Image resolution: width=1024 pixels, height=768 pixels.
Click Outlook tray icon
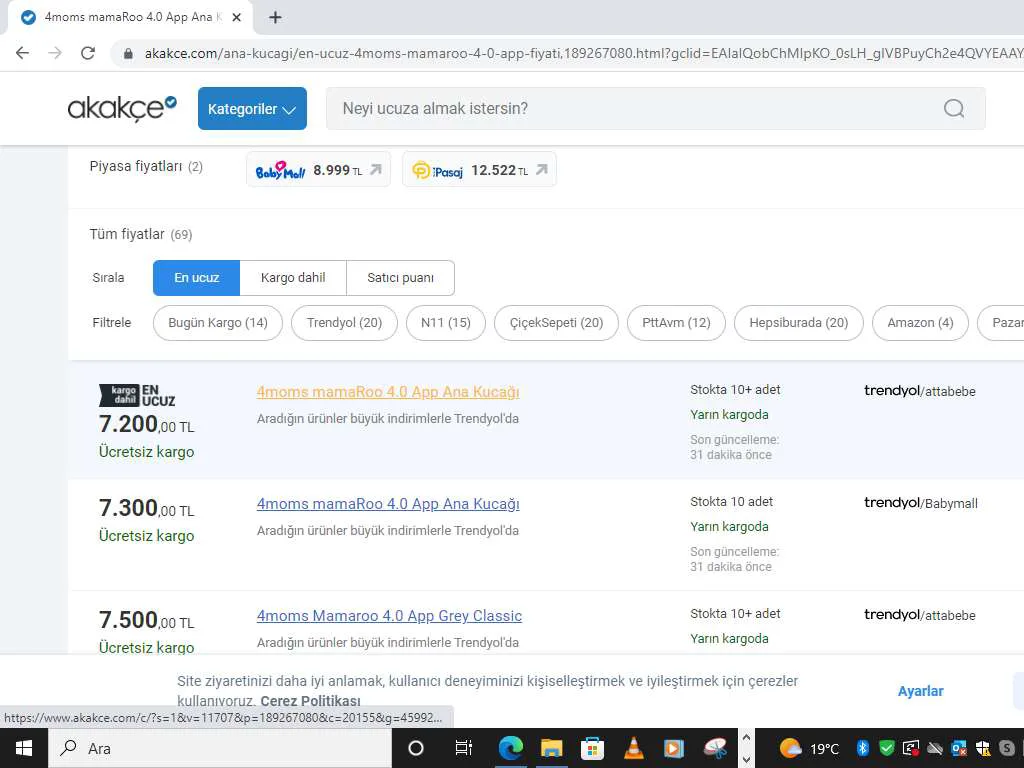(x=959, y=748)
